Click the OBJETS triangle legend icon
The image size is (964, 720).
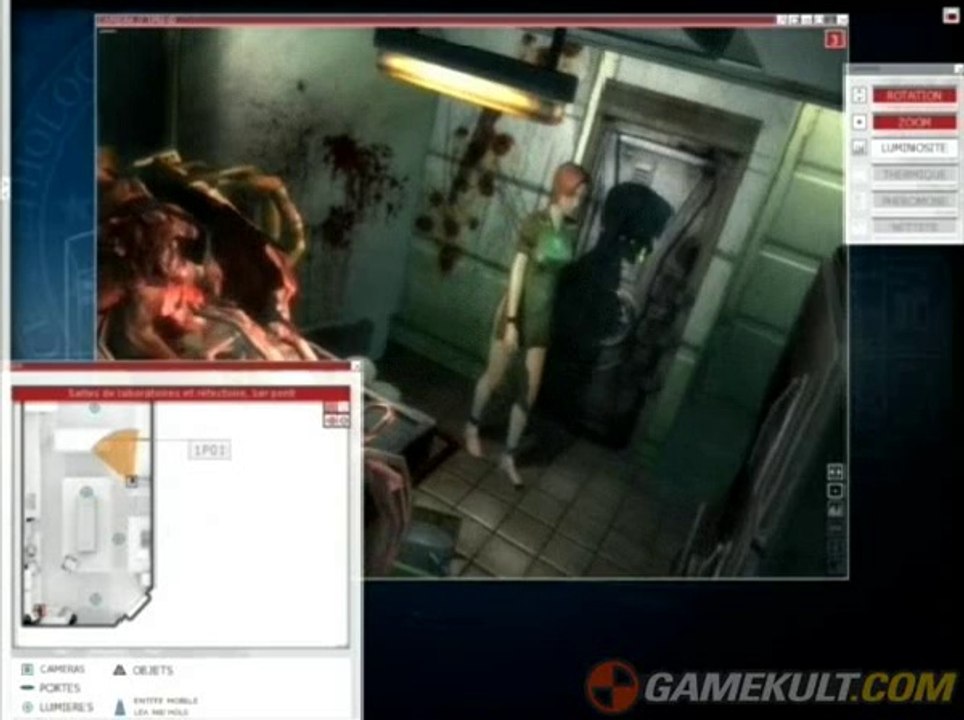(119, 670)
